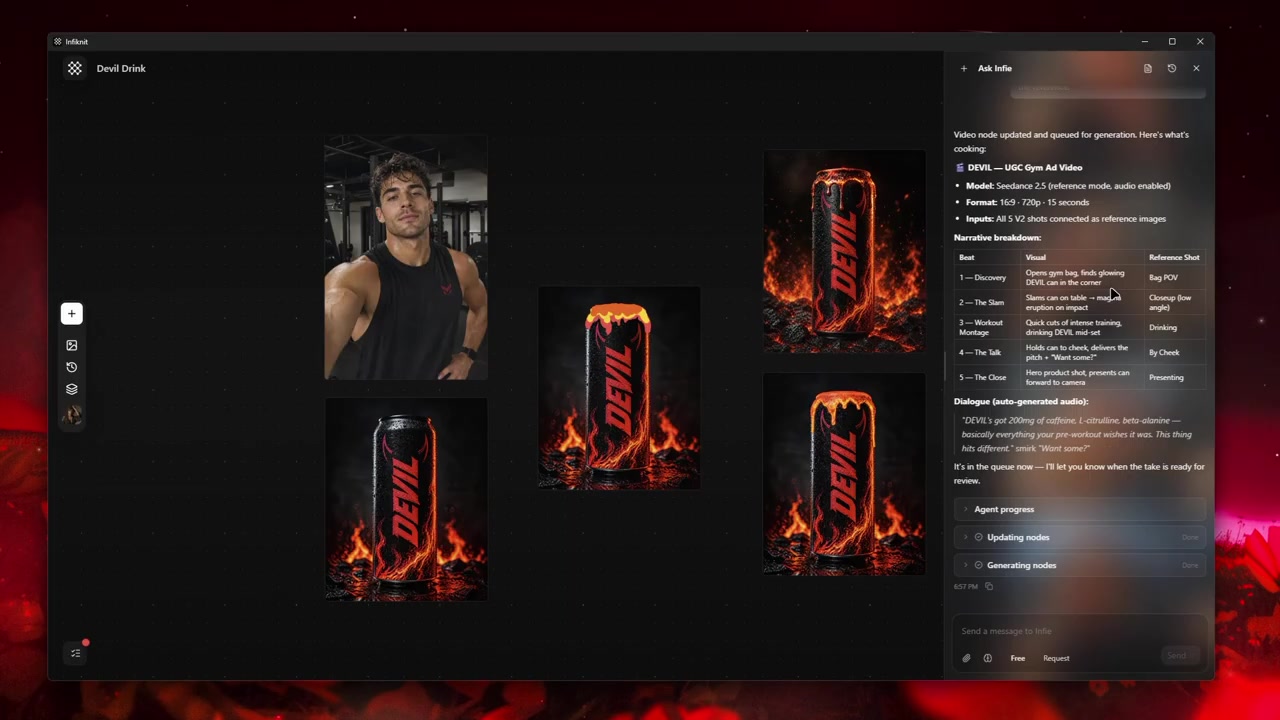Click the '6:57 PM' message timestamp
This screenshot has height=720, width=1280.
pos(966,586)
